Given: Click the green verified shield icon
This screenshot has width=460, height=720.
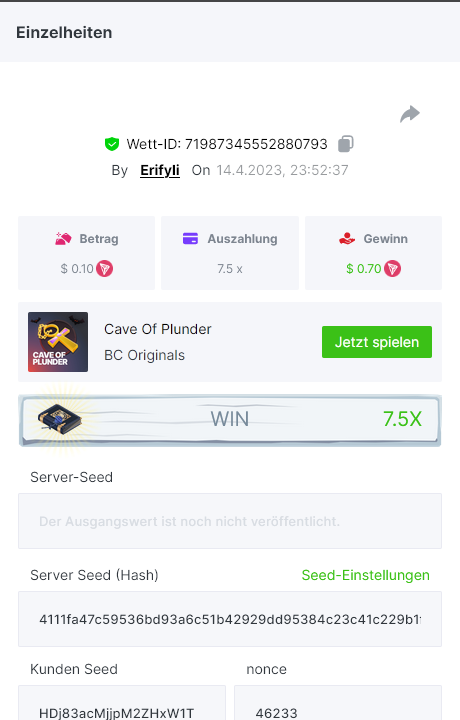Looking at the screenshot, I should (112, 144).
